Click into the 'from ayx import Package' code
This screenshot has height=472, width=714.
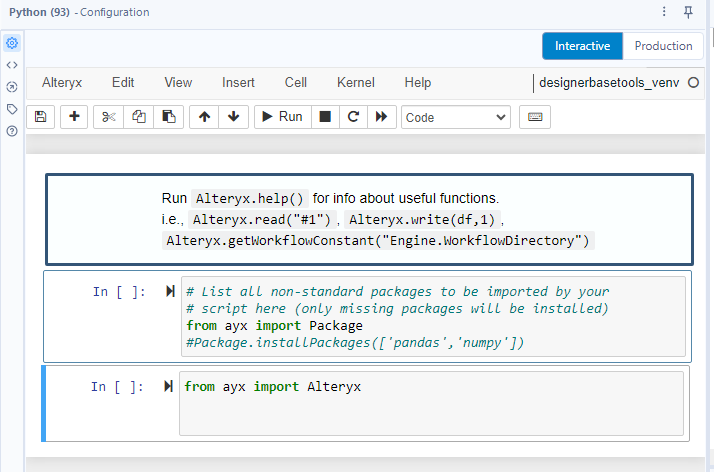[x=274, y=325]
